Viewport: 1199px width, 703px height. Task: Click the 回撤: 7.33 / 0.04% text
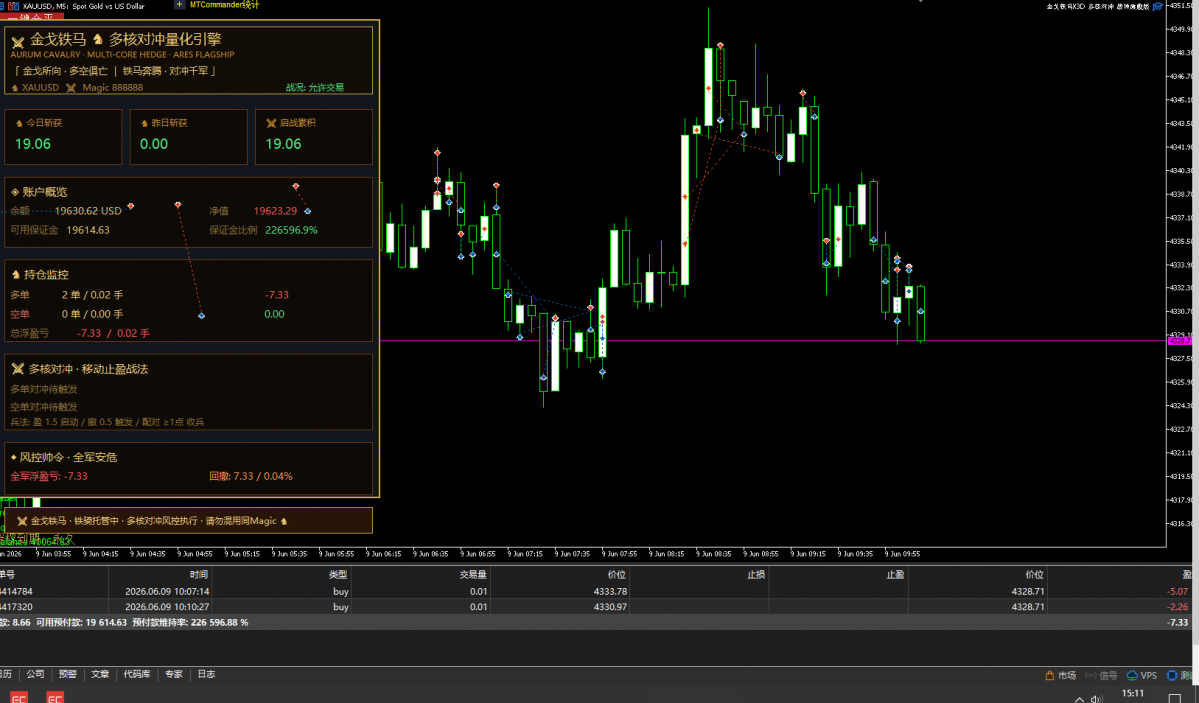point(251,476)
